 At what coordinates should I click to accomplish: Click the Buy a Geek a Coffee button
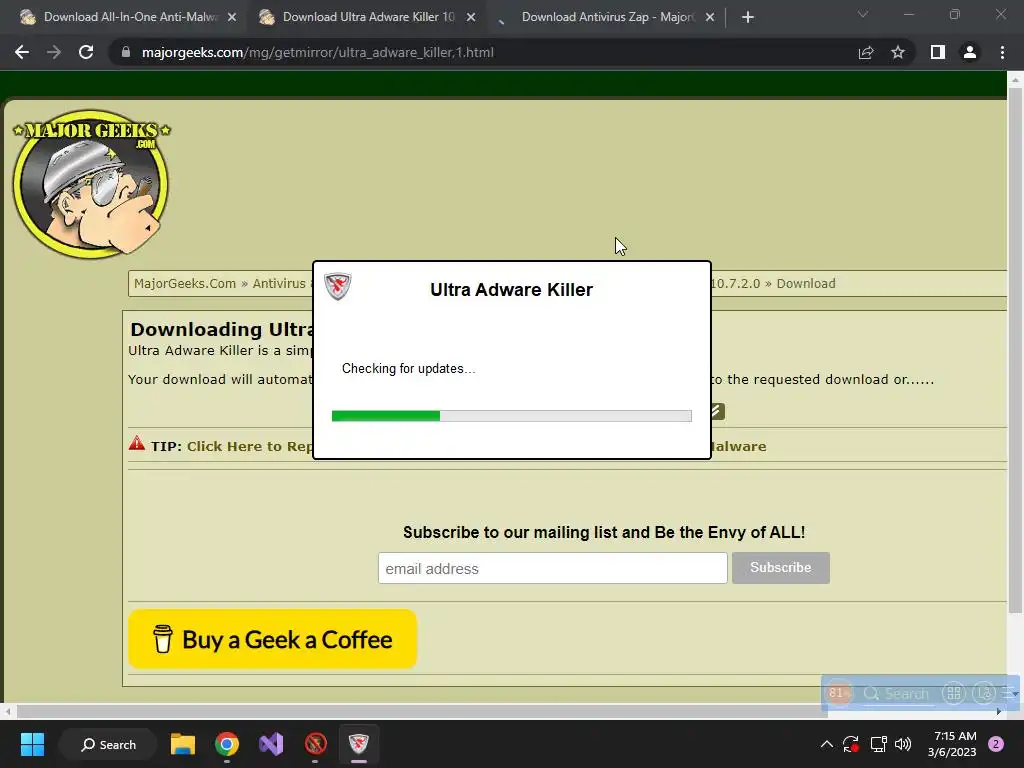click(272, 639)
